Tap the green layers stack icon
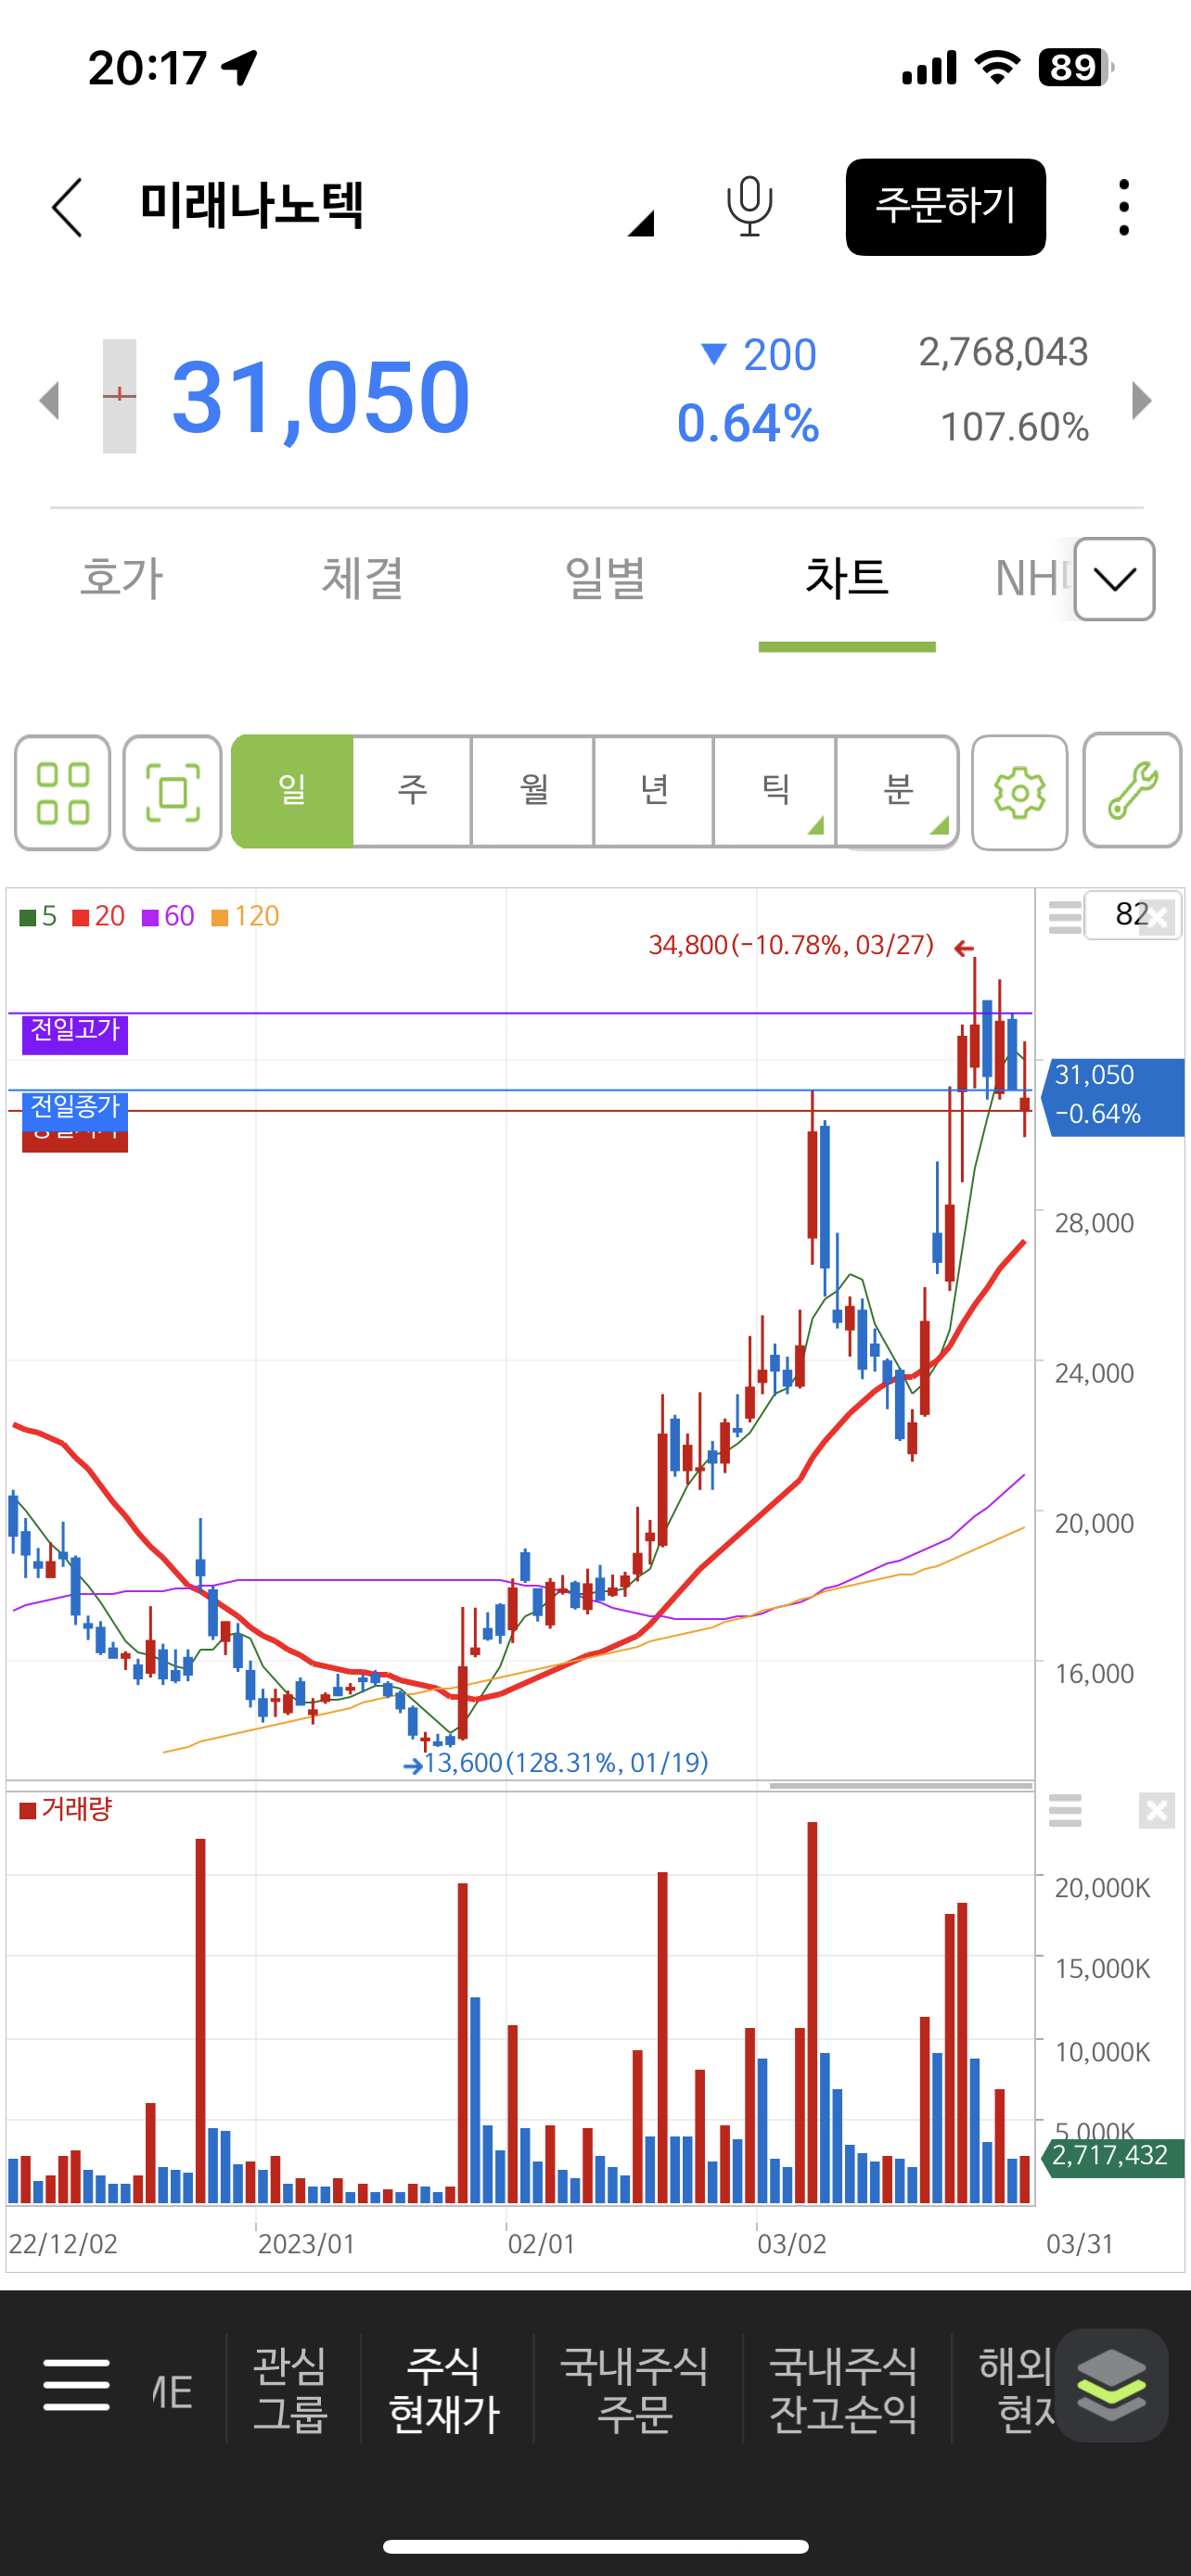 [1111, 2385]
